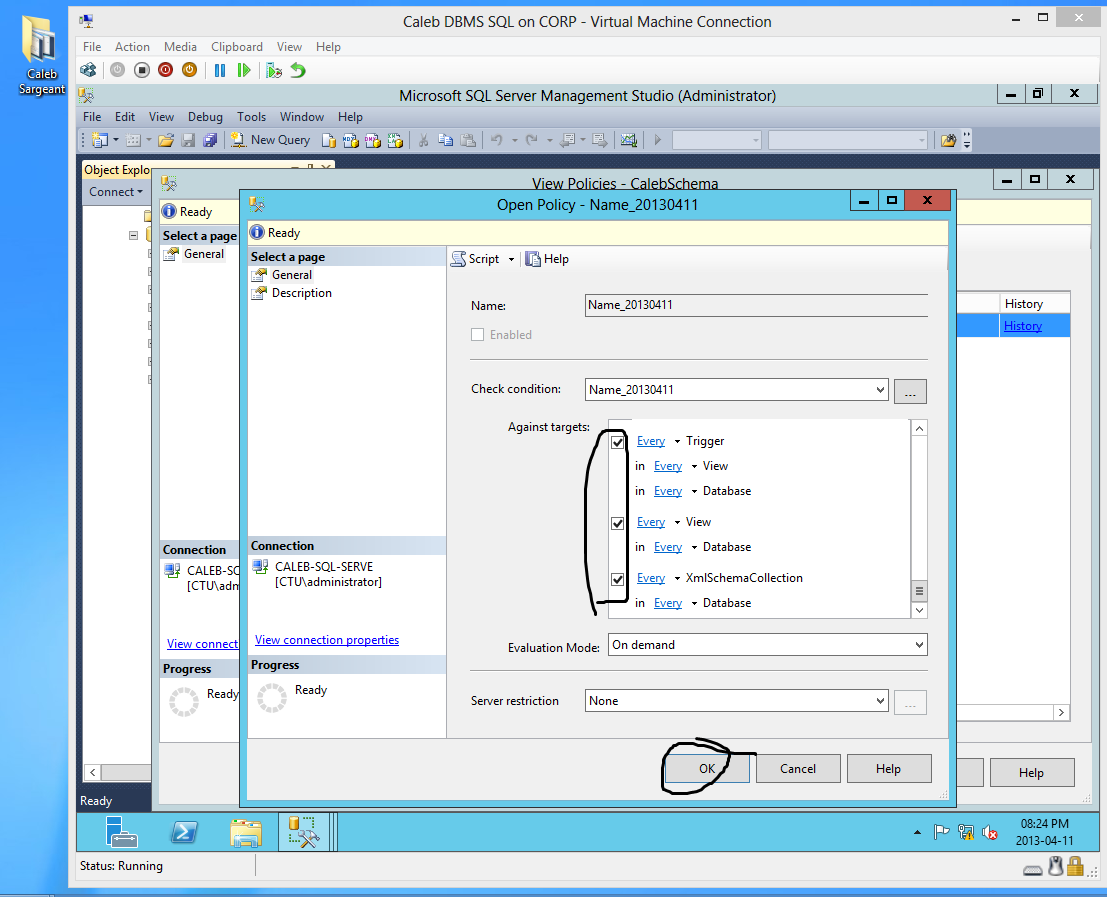The height and width of the screenshot is (897, 1107).
Task: Click the green Reset VM play icon
Action: pos(244,70)
